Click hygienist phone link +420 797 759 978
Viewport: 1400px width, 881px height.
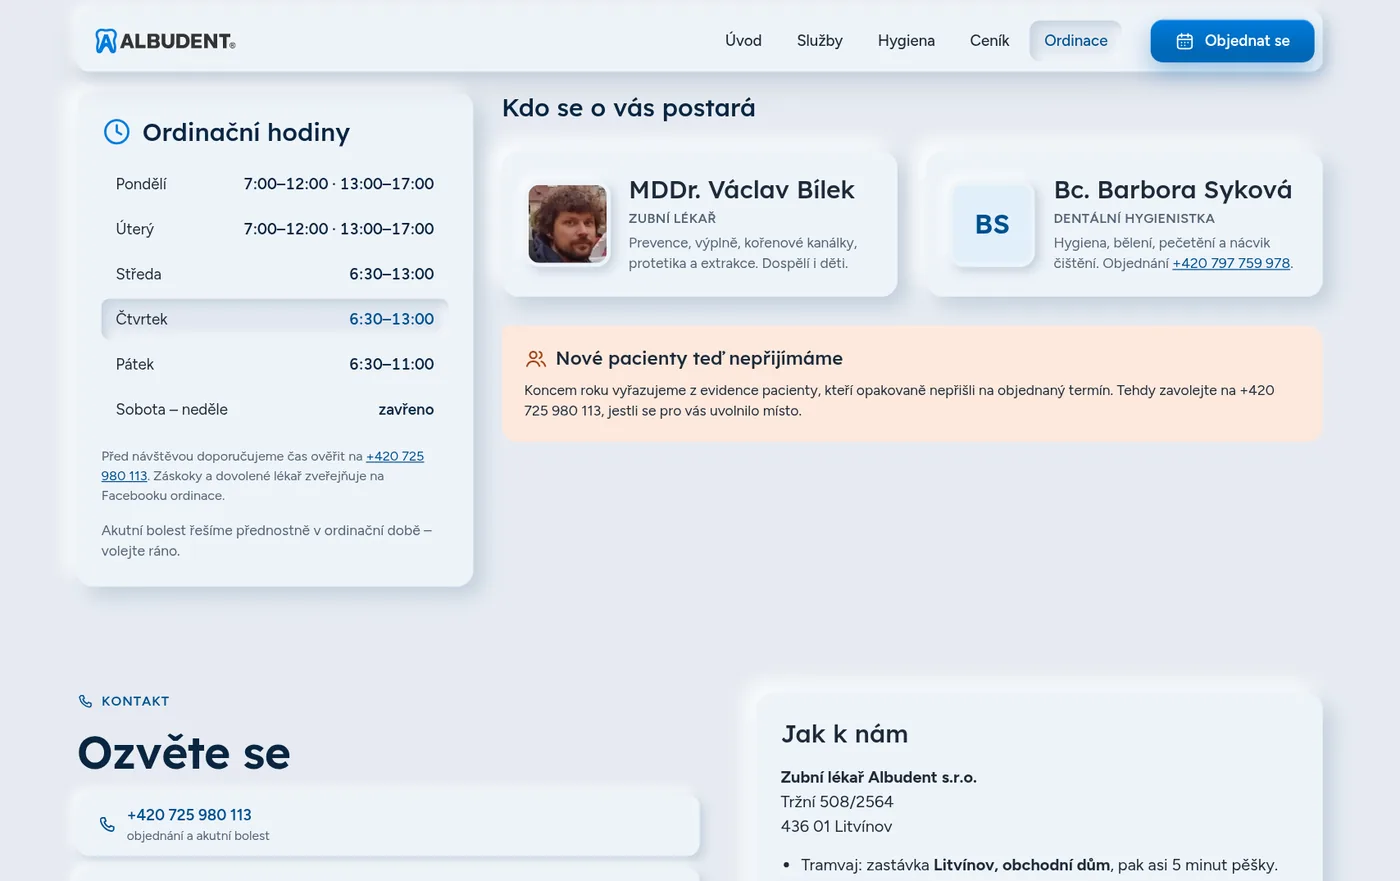click(1231, 263)
